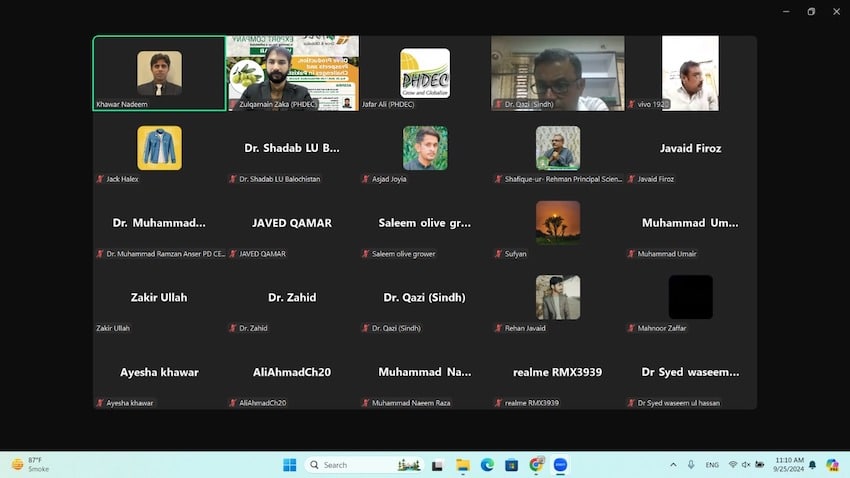Image resolution: width=850 pixels, height=478 pixels.
Task: Open File Explorer from the taskbar
Action: [x=463, y=465]
